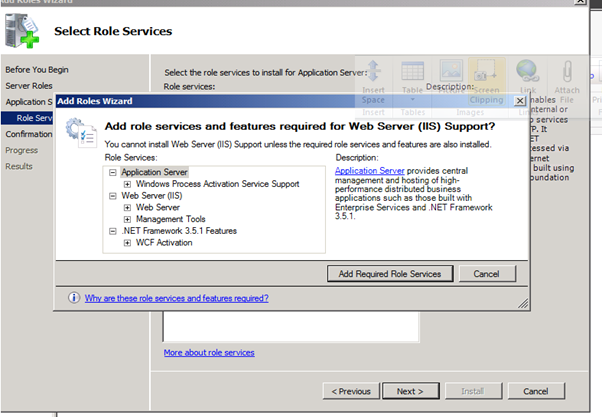602x417 pixels.
Task: Collapse .NET Framework 3.5.1 Features node
Action: pos(112,231)
